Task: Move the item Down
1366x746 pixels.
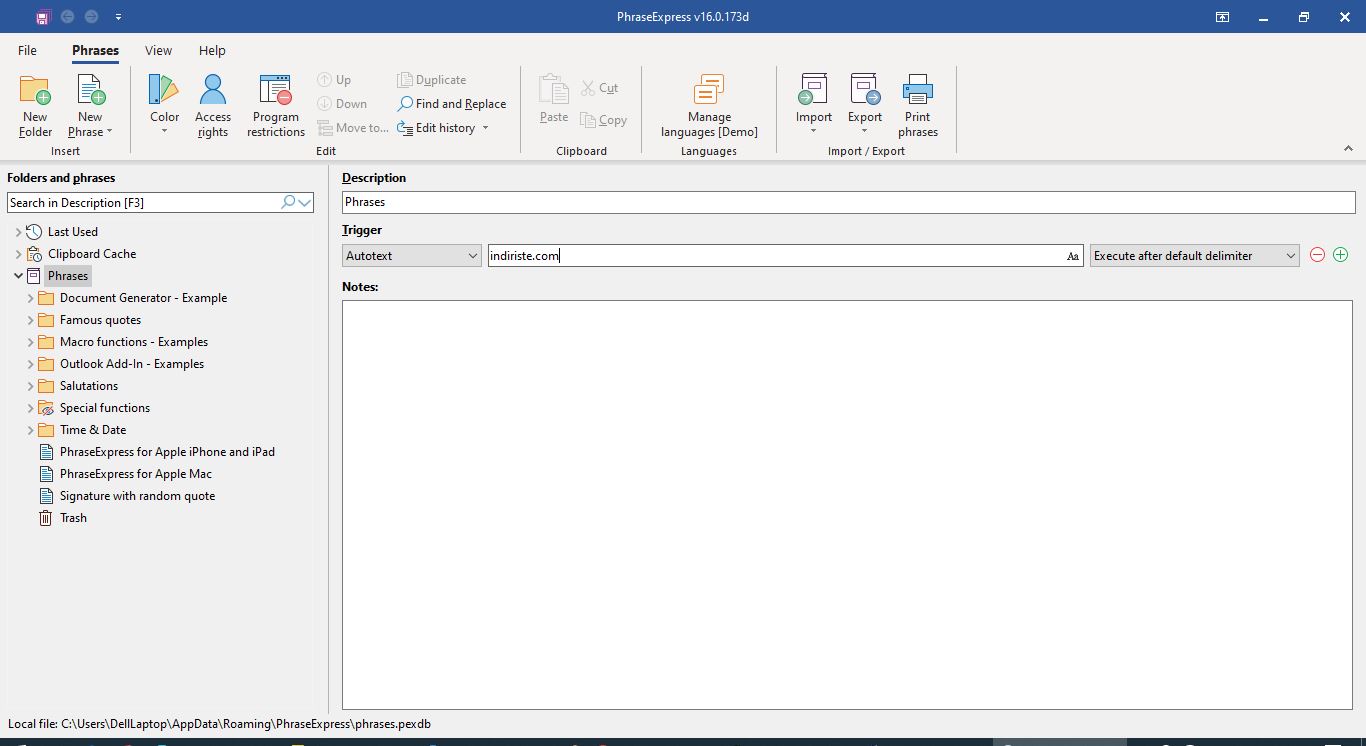Action: coord(342,104)
